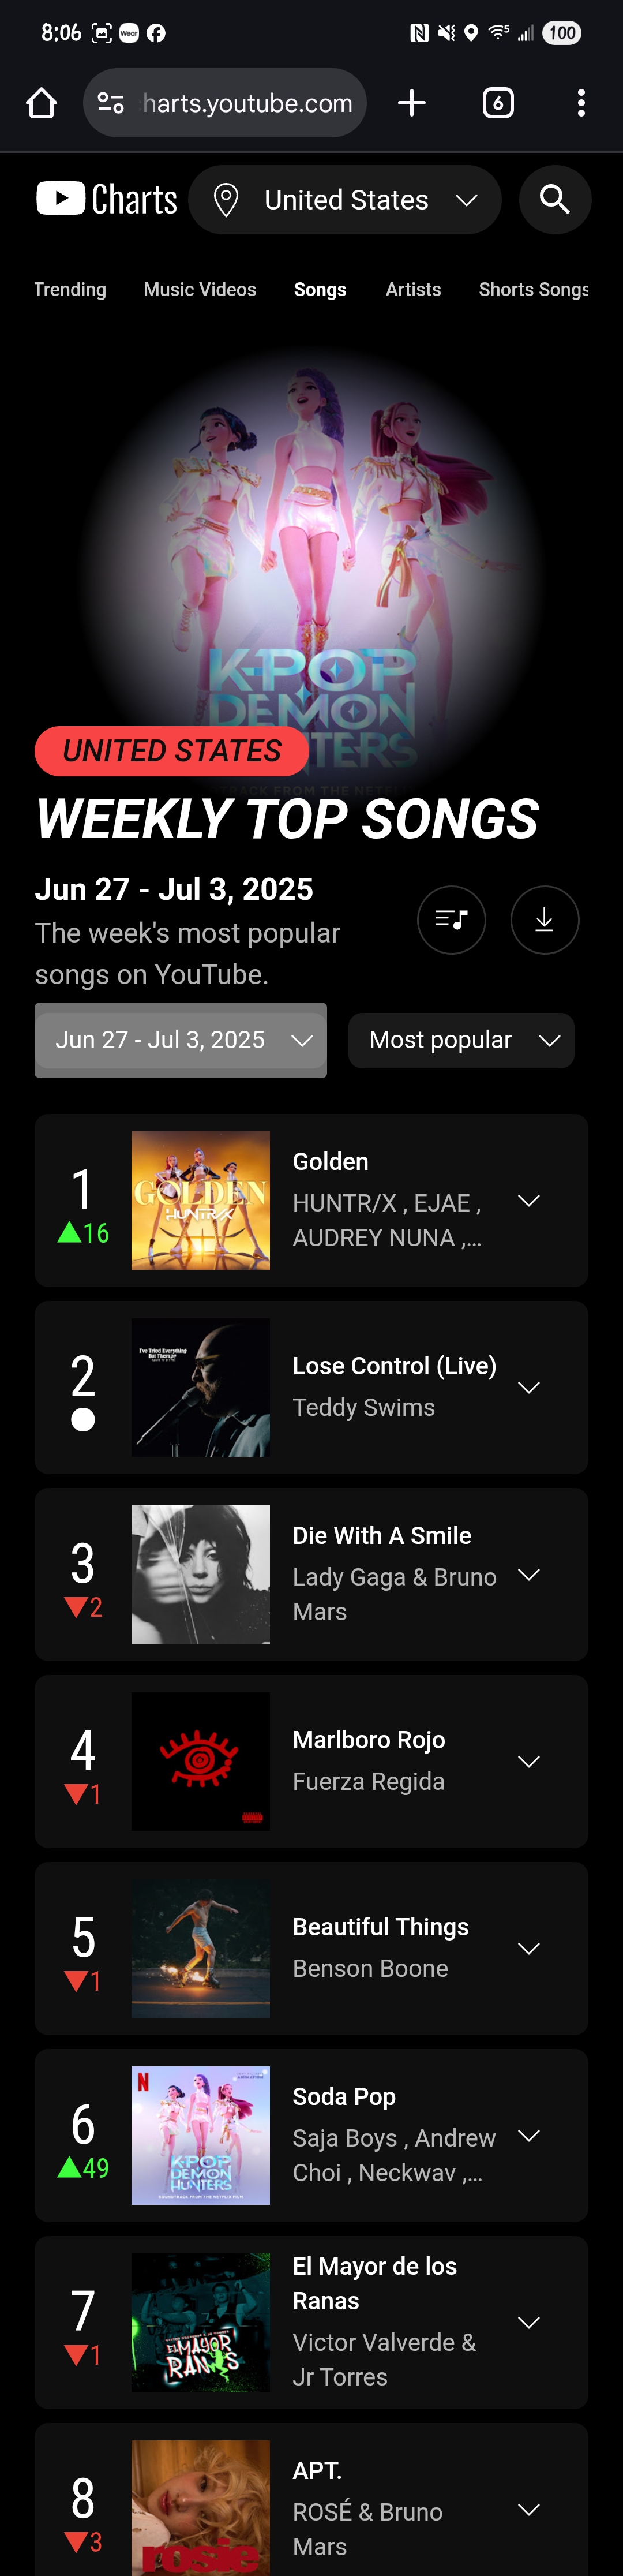The image size is (623, 2576).
Task: Expand the Beautiful Things entry
Action: (x=529, y=1948)
